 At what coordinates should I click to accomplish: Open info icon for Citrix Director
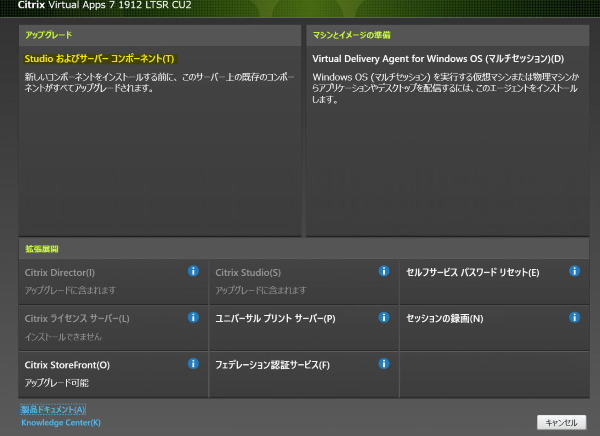[193, 271]
